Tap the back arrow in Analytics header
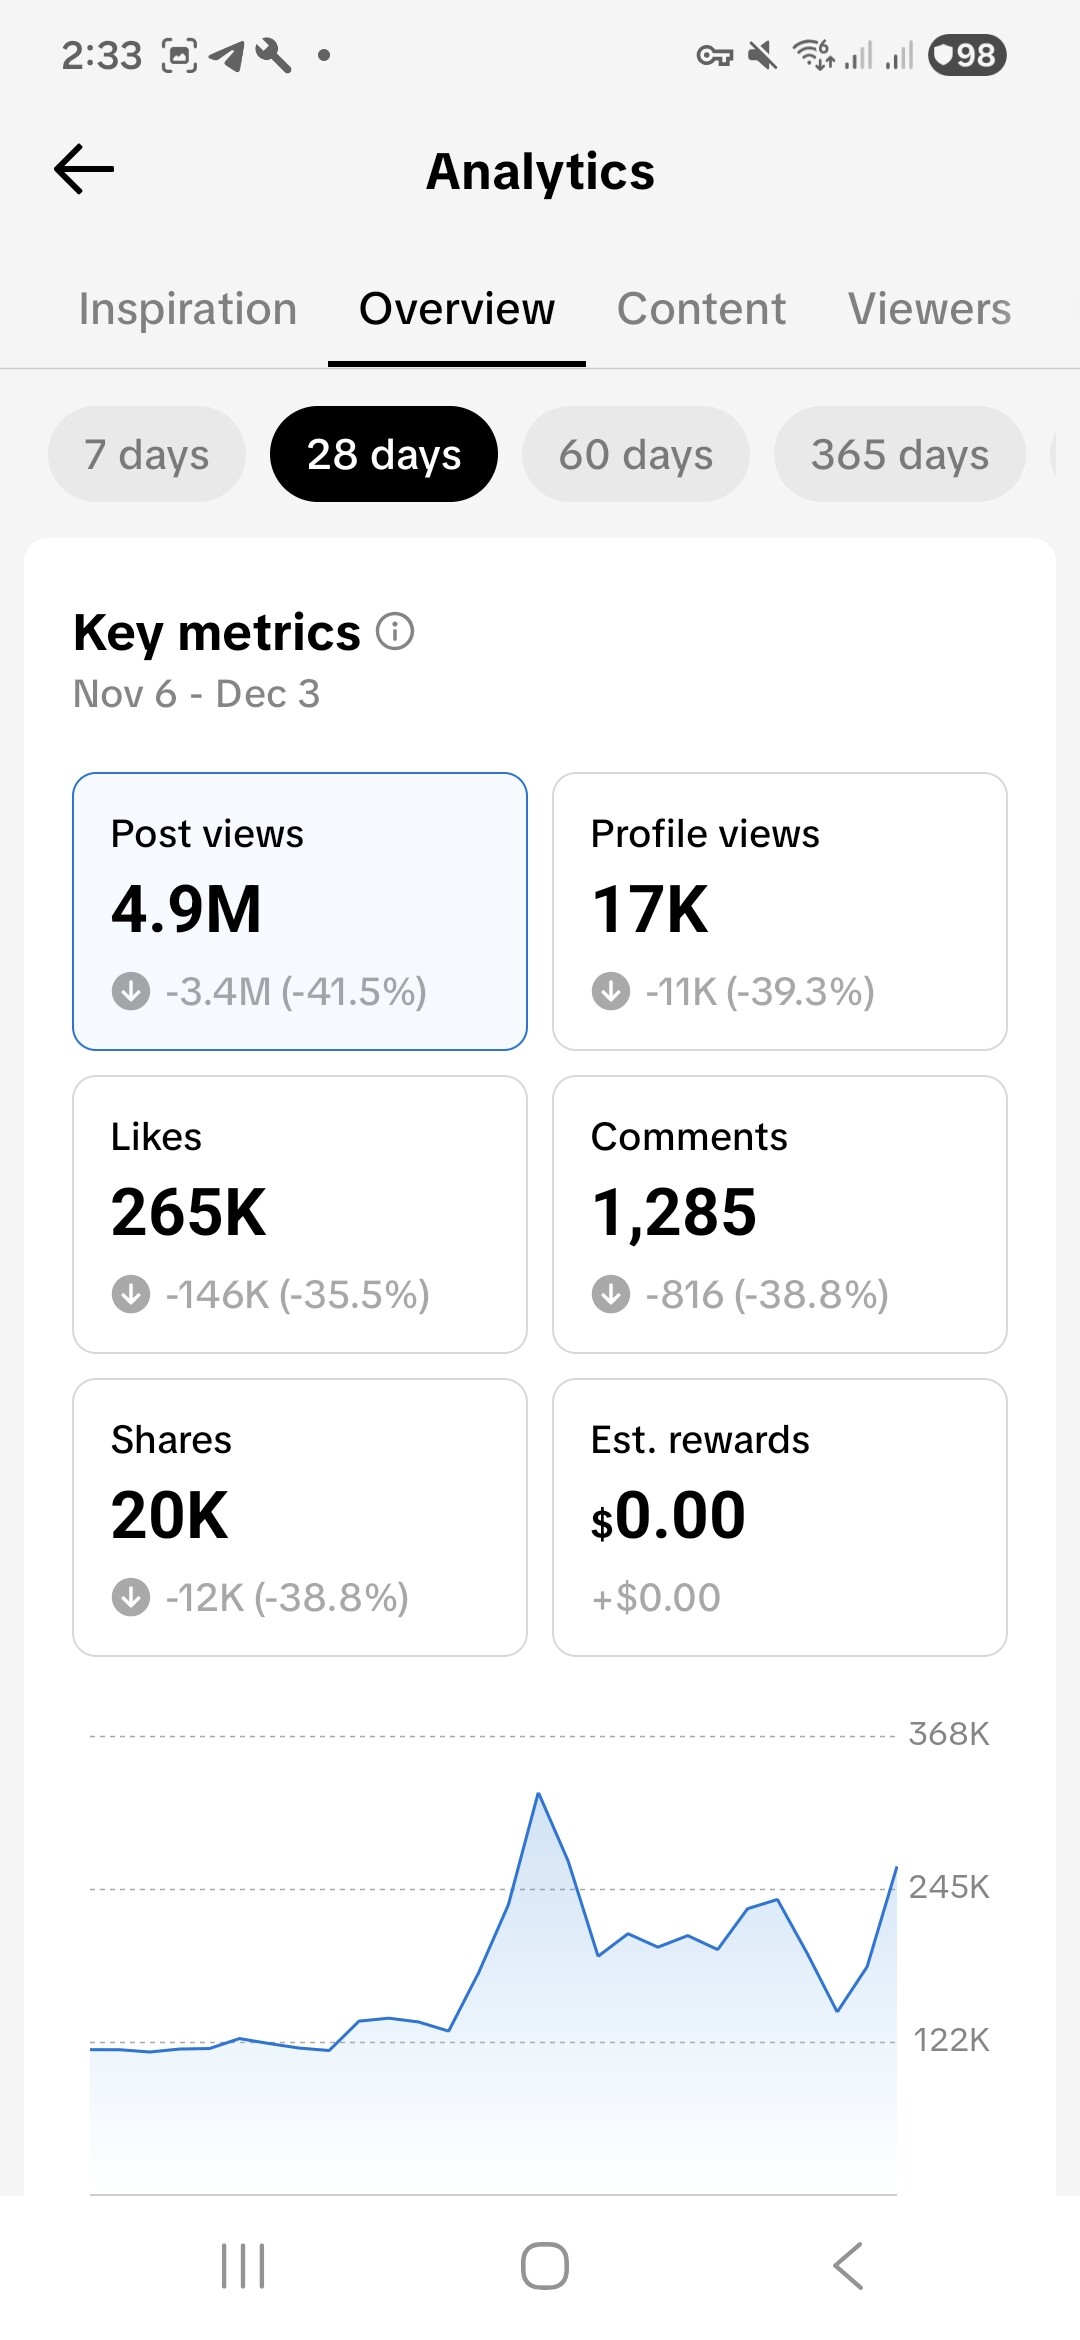 click(x=84, y=169)
